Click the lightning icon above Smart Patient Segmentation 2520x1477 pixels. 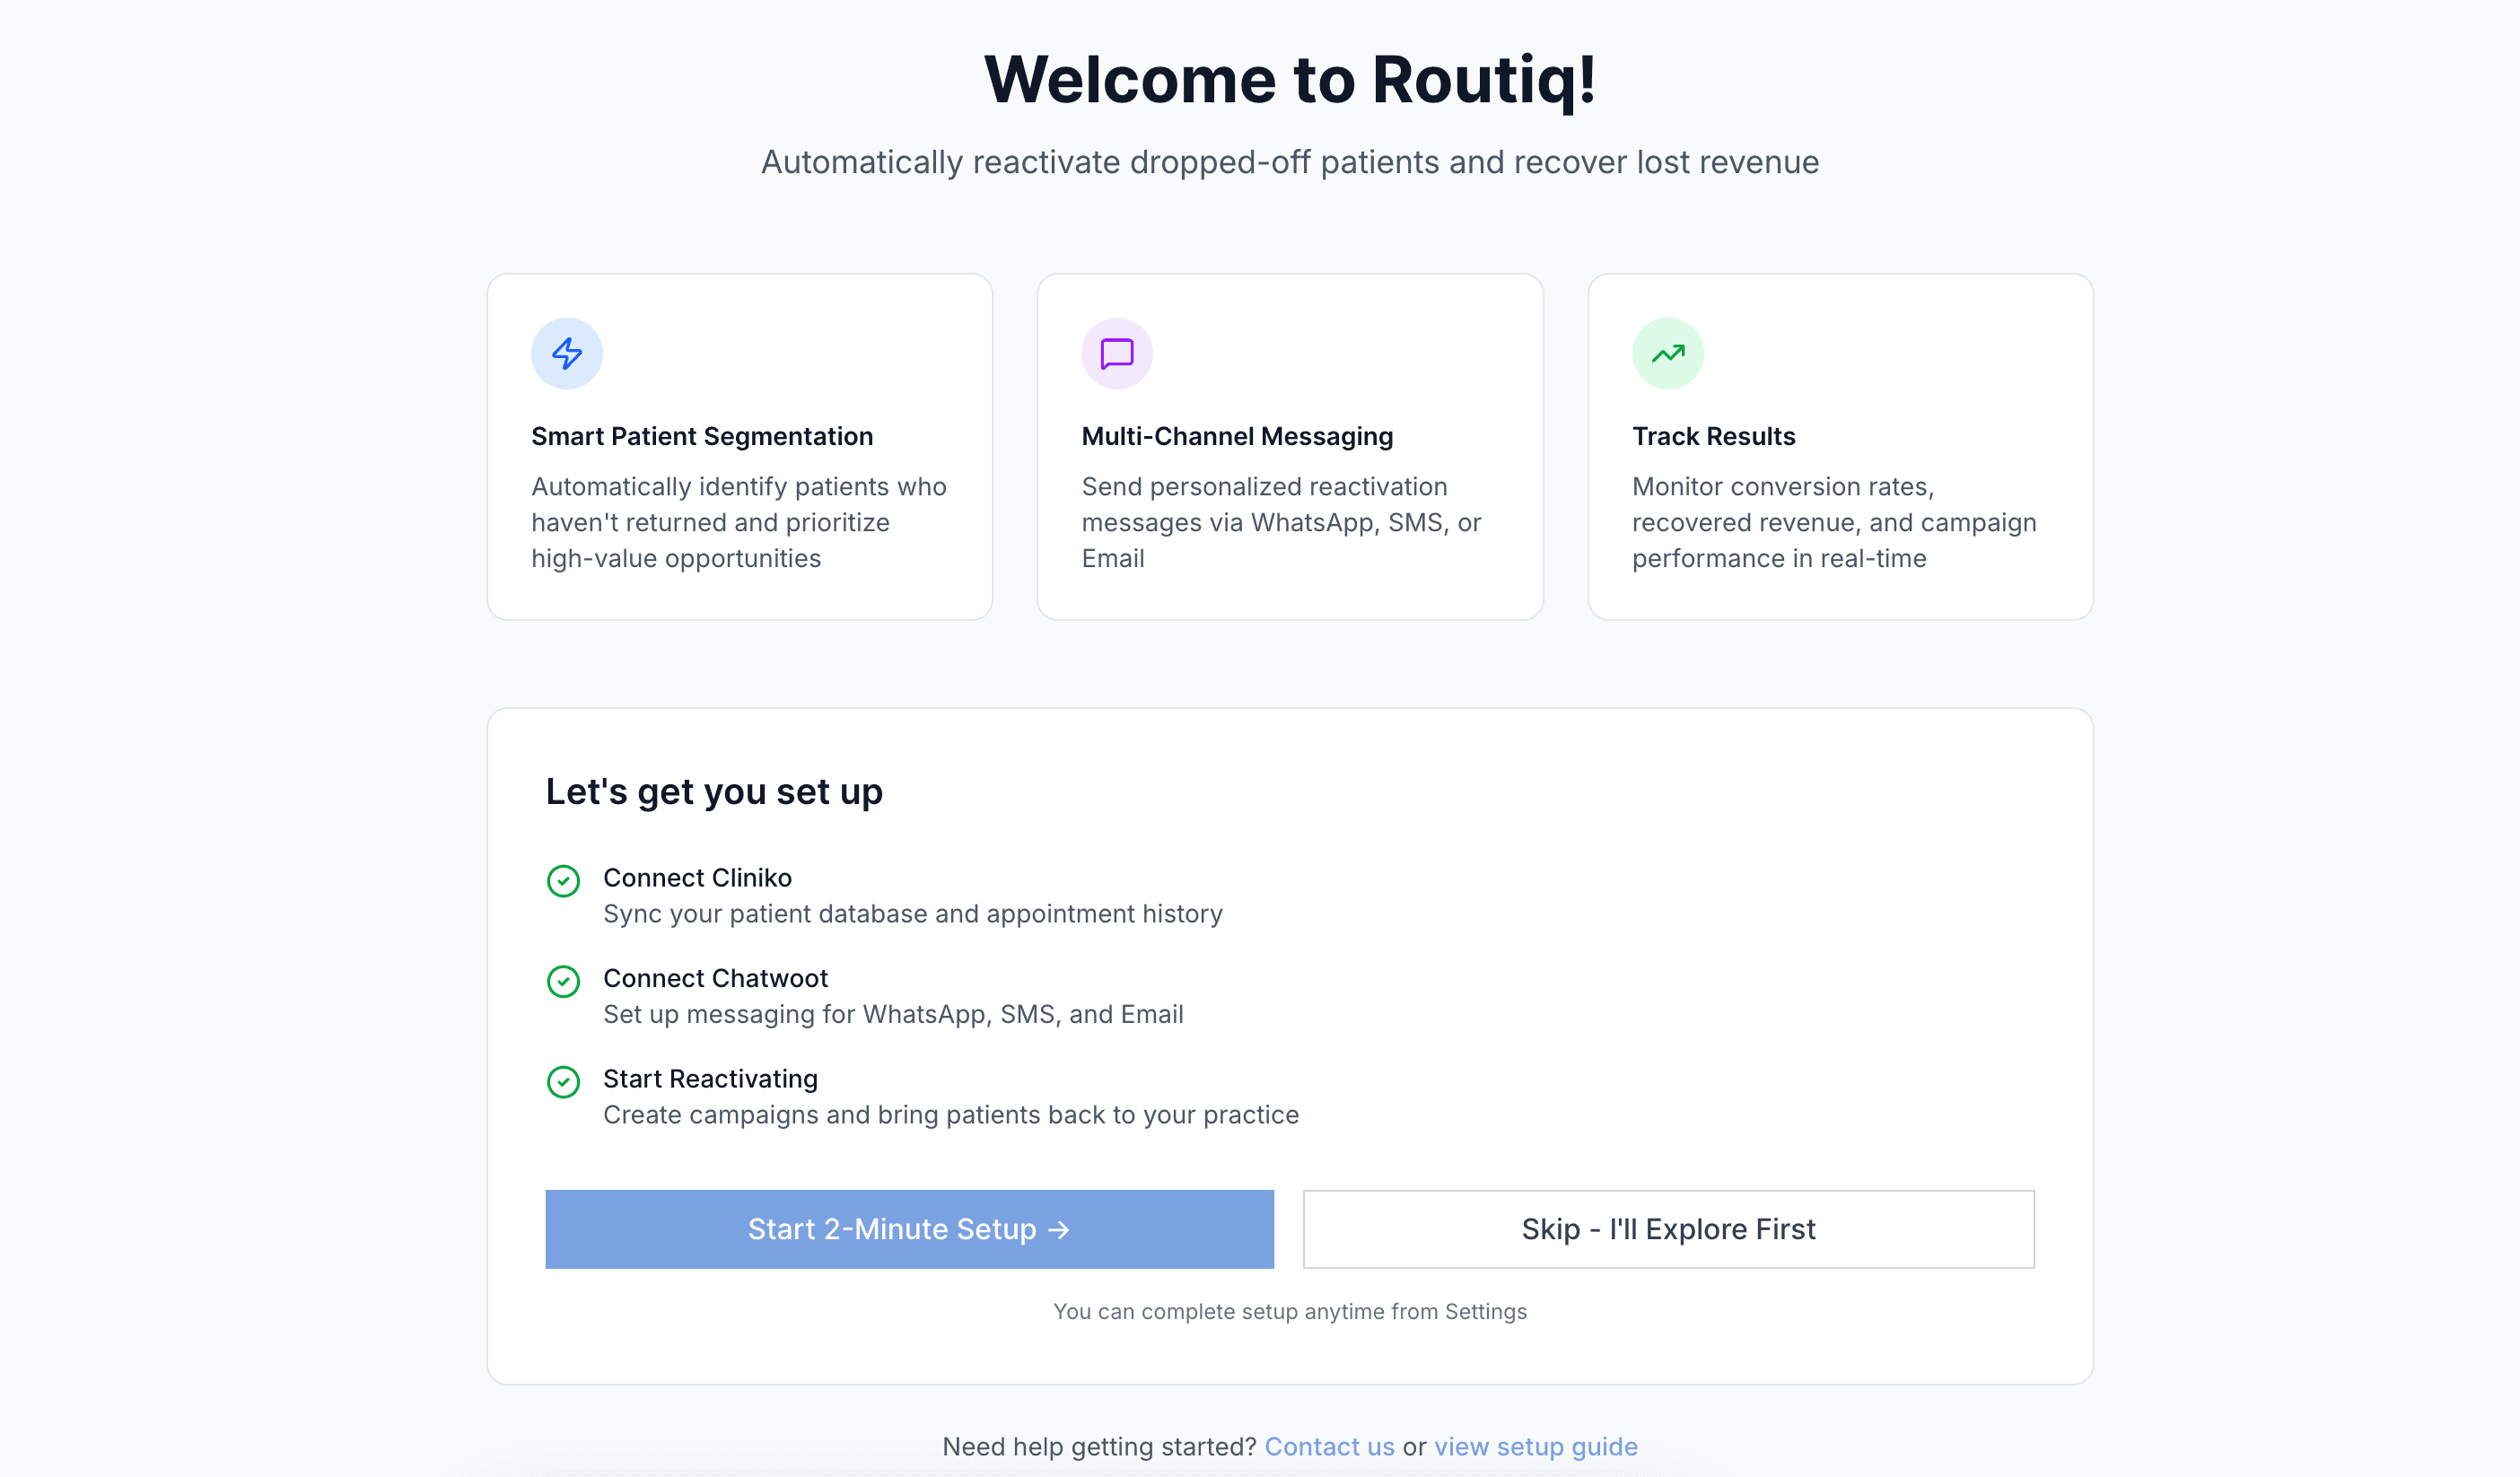(x=566, y=352)
